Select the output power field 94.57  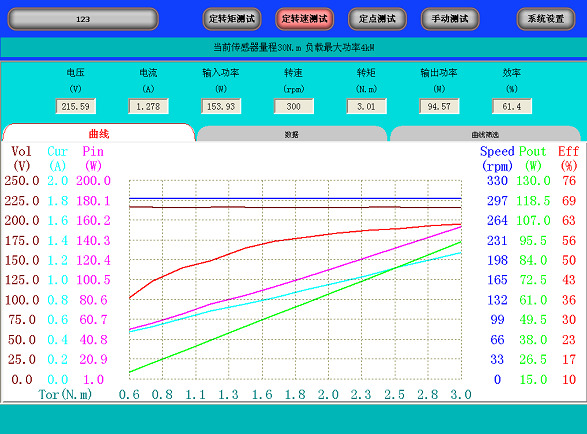point(439,106)
